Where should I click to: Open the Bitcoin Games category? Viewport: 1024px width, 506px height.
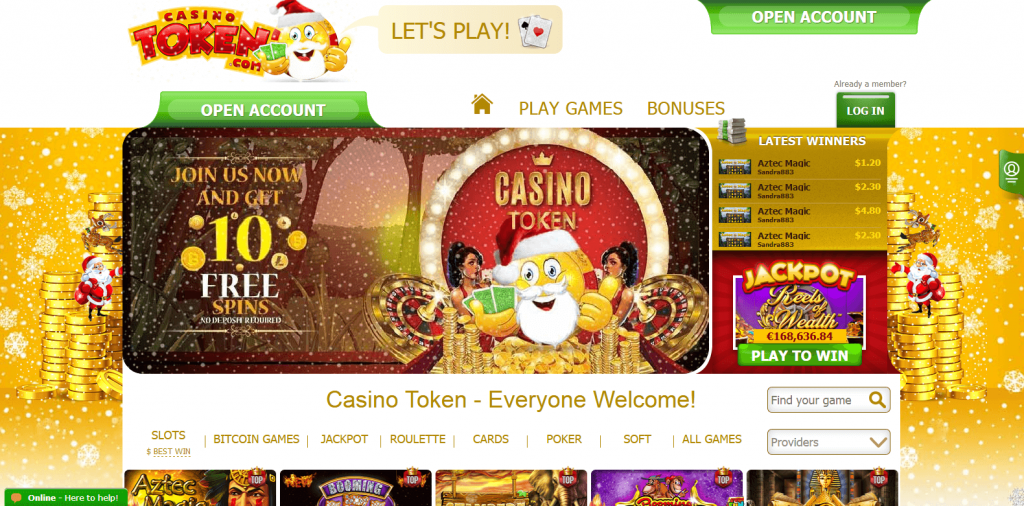coord(256,439)
